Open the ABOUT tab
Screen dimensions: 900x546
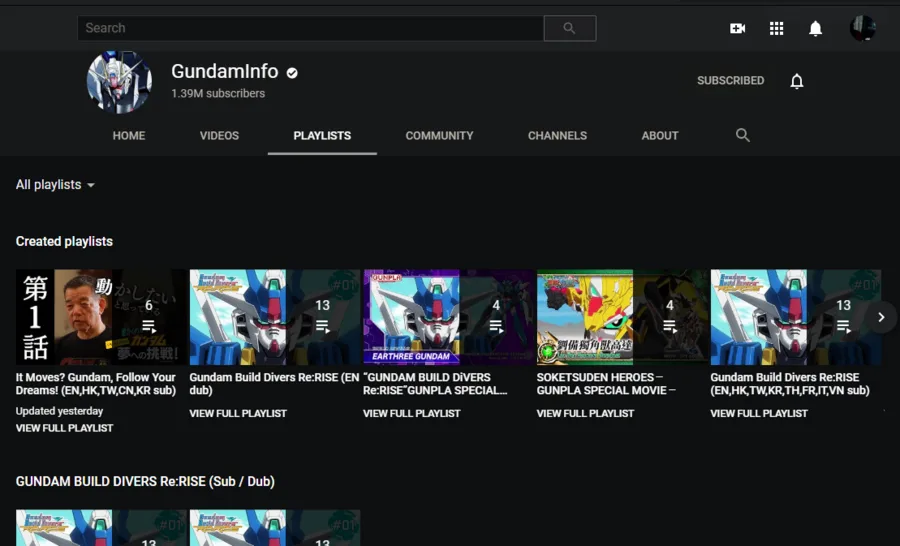pyautogui.click(x=660, y=136)
